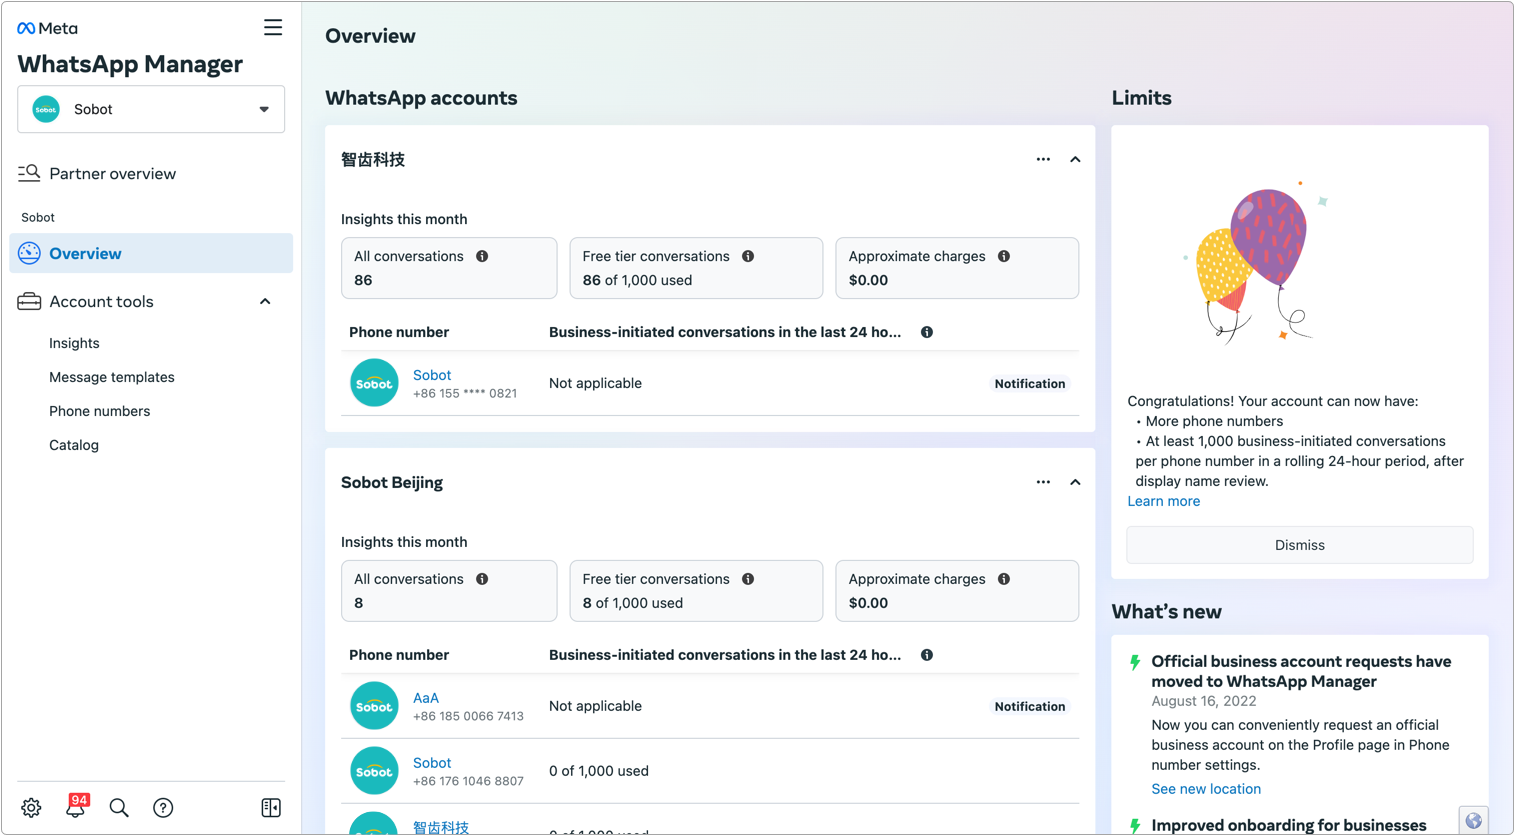Open the help question mark icon
Viewport: 1514px width, 835px height.
[x=163, y=808]
